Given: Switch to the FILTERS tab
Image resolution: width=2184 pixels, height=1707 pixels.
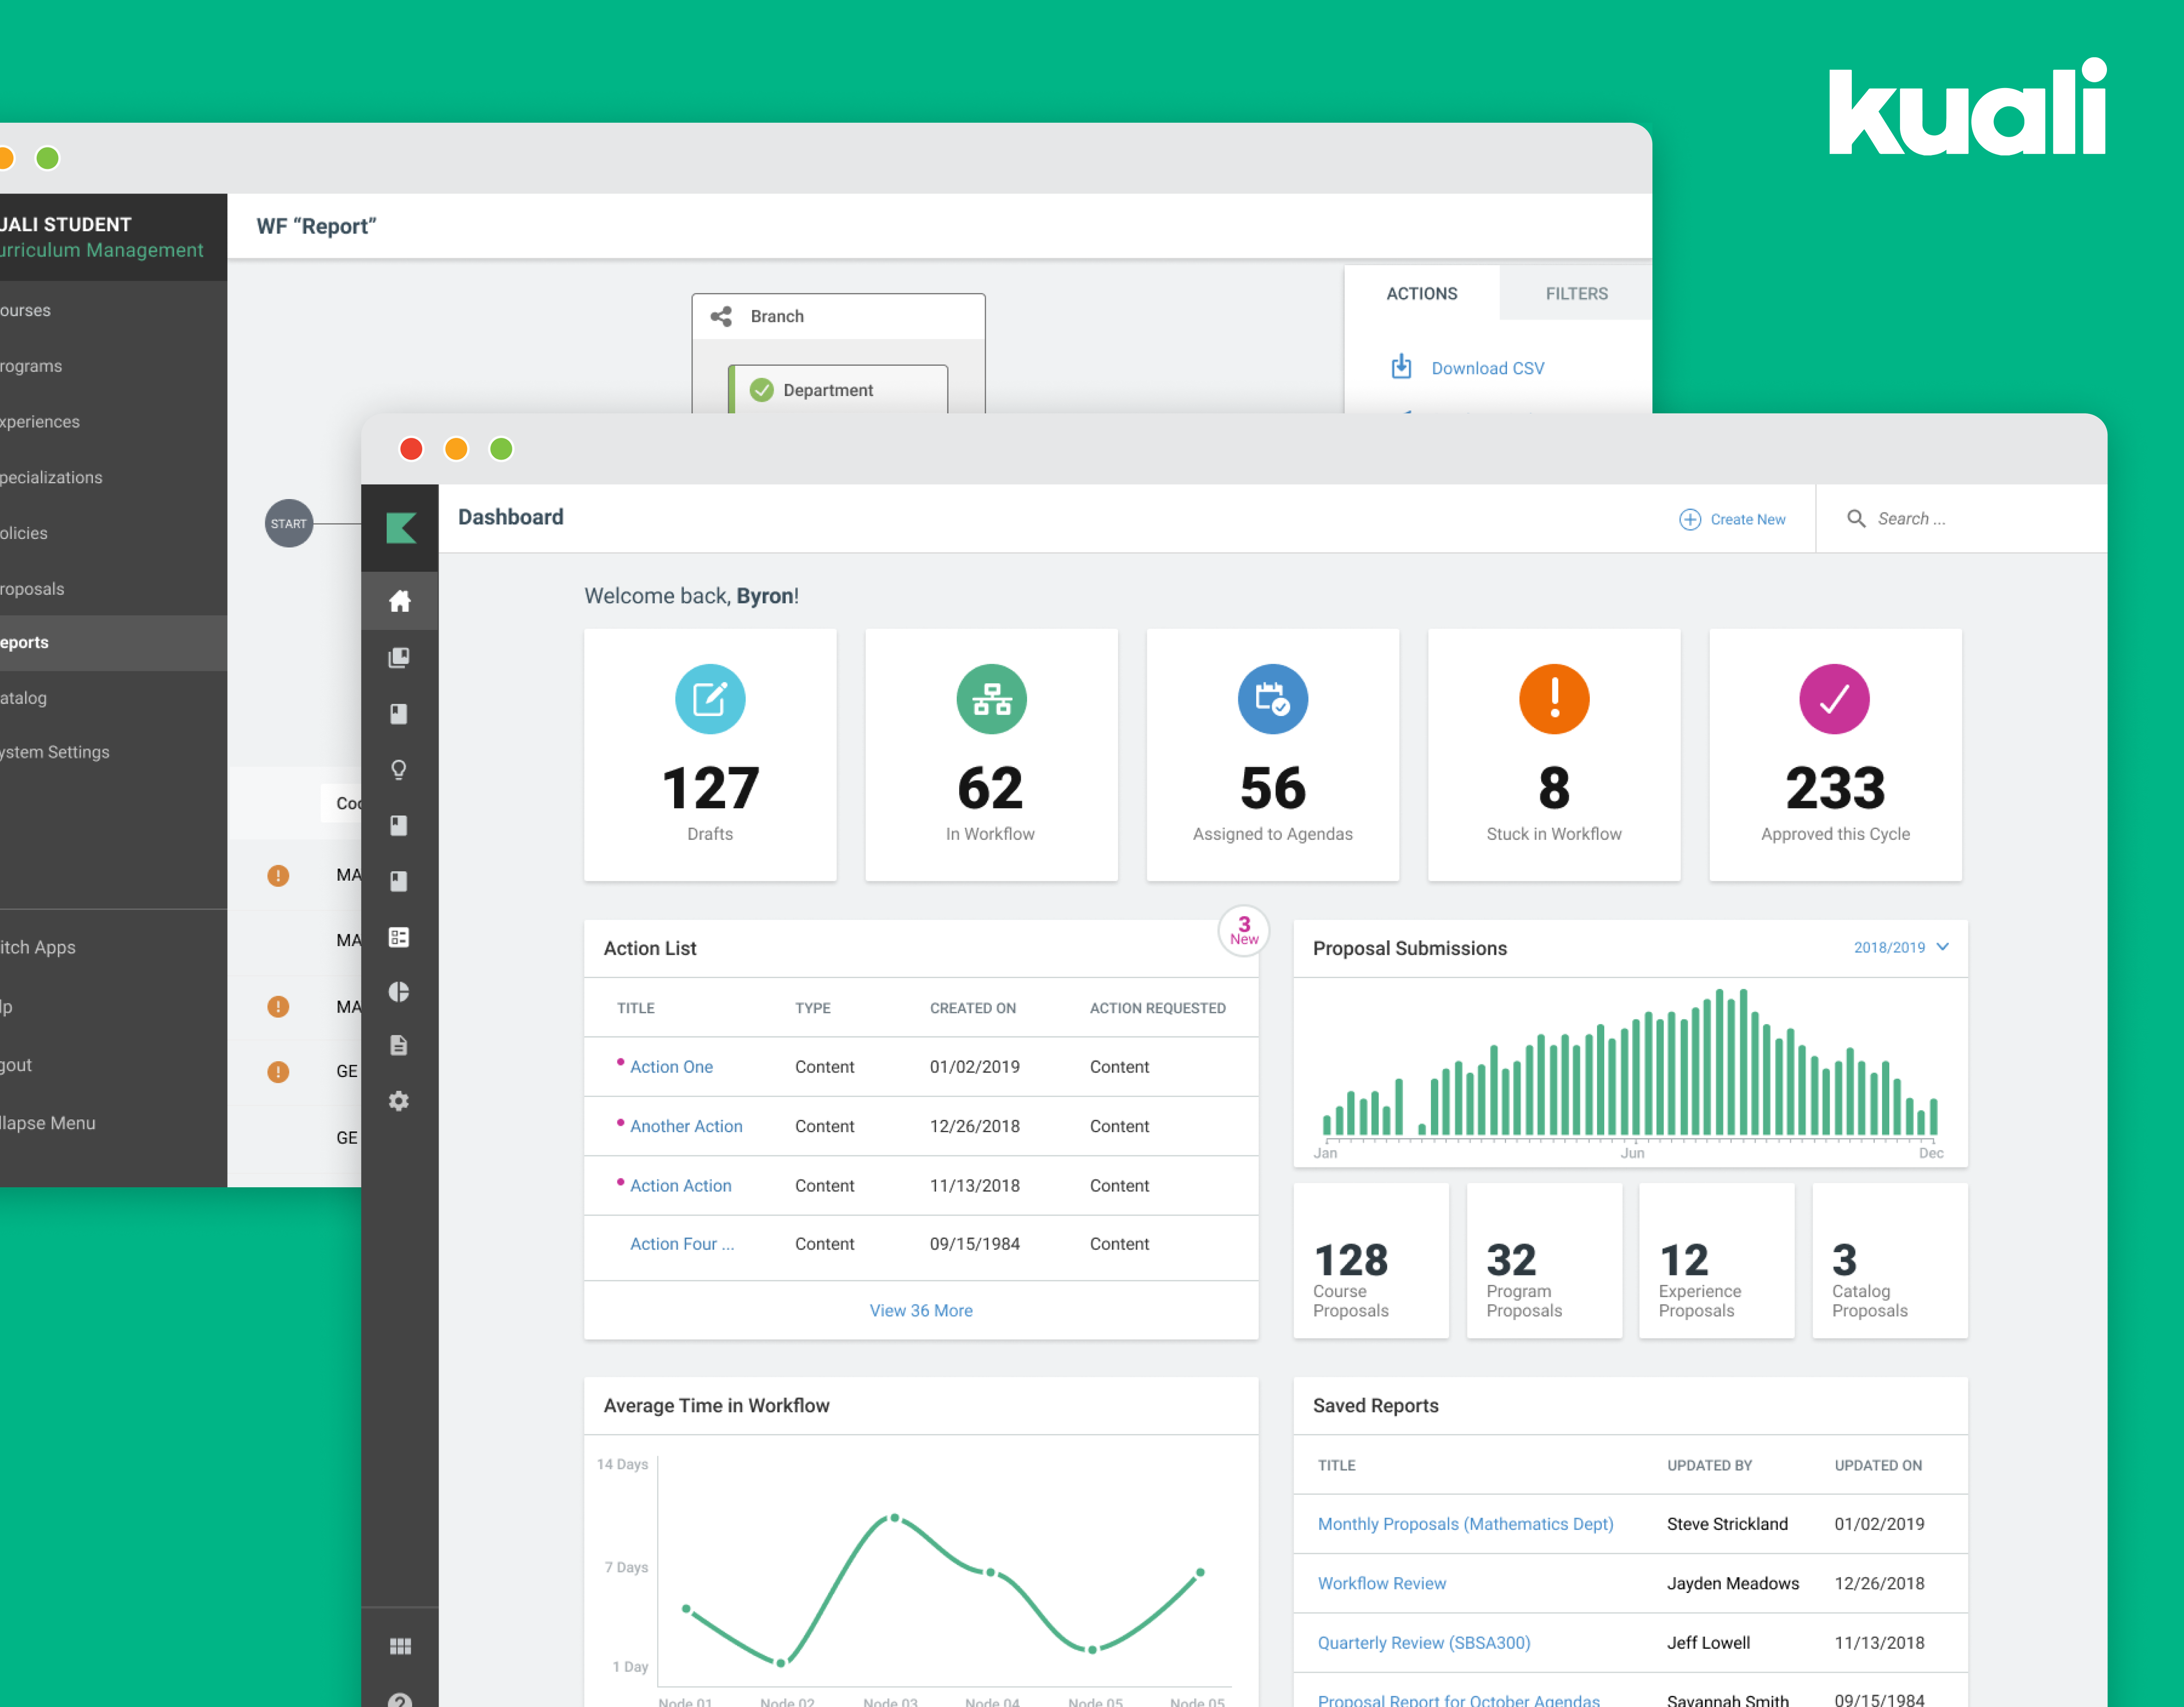Looking at the screenshot, I should tap(1576, 293).
